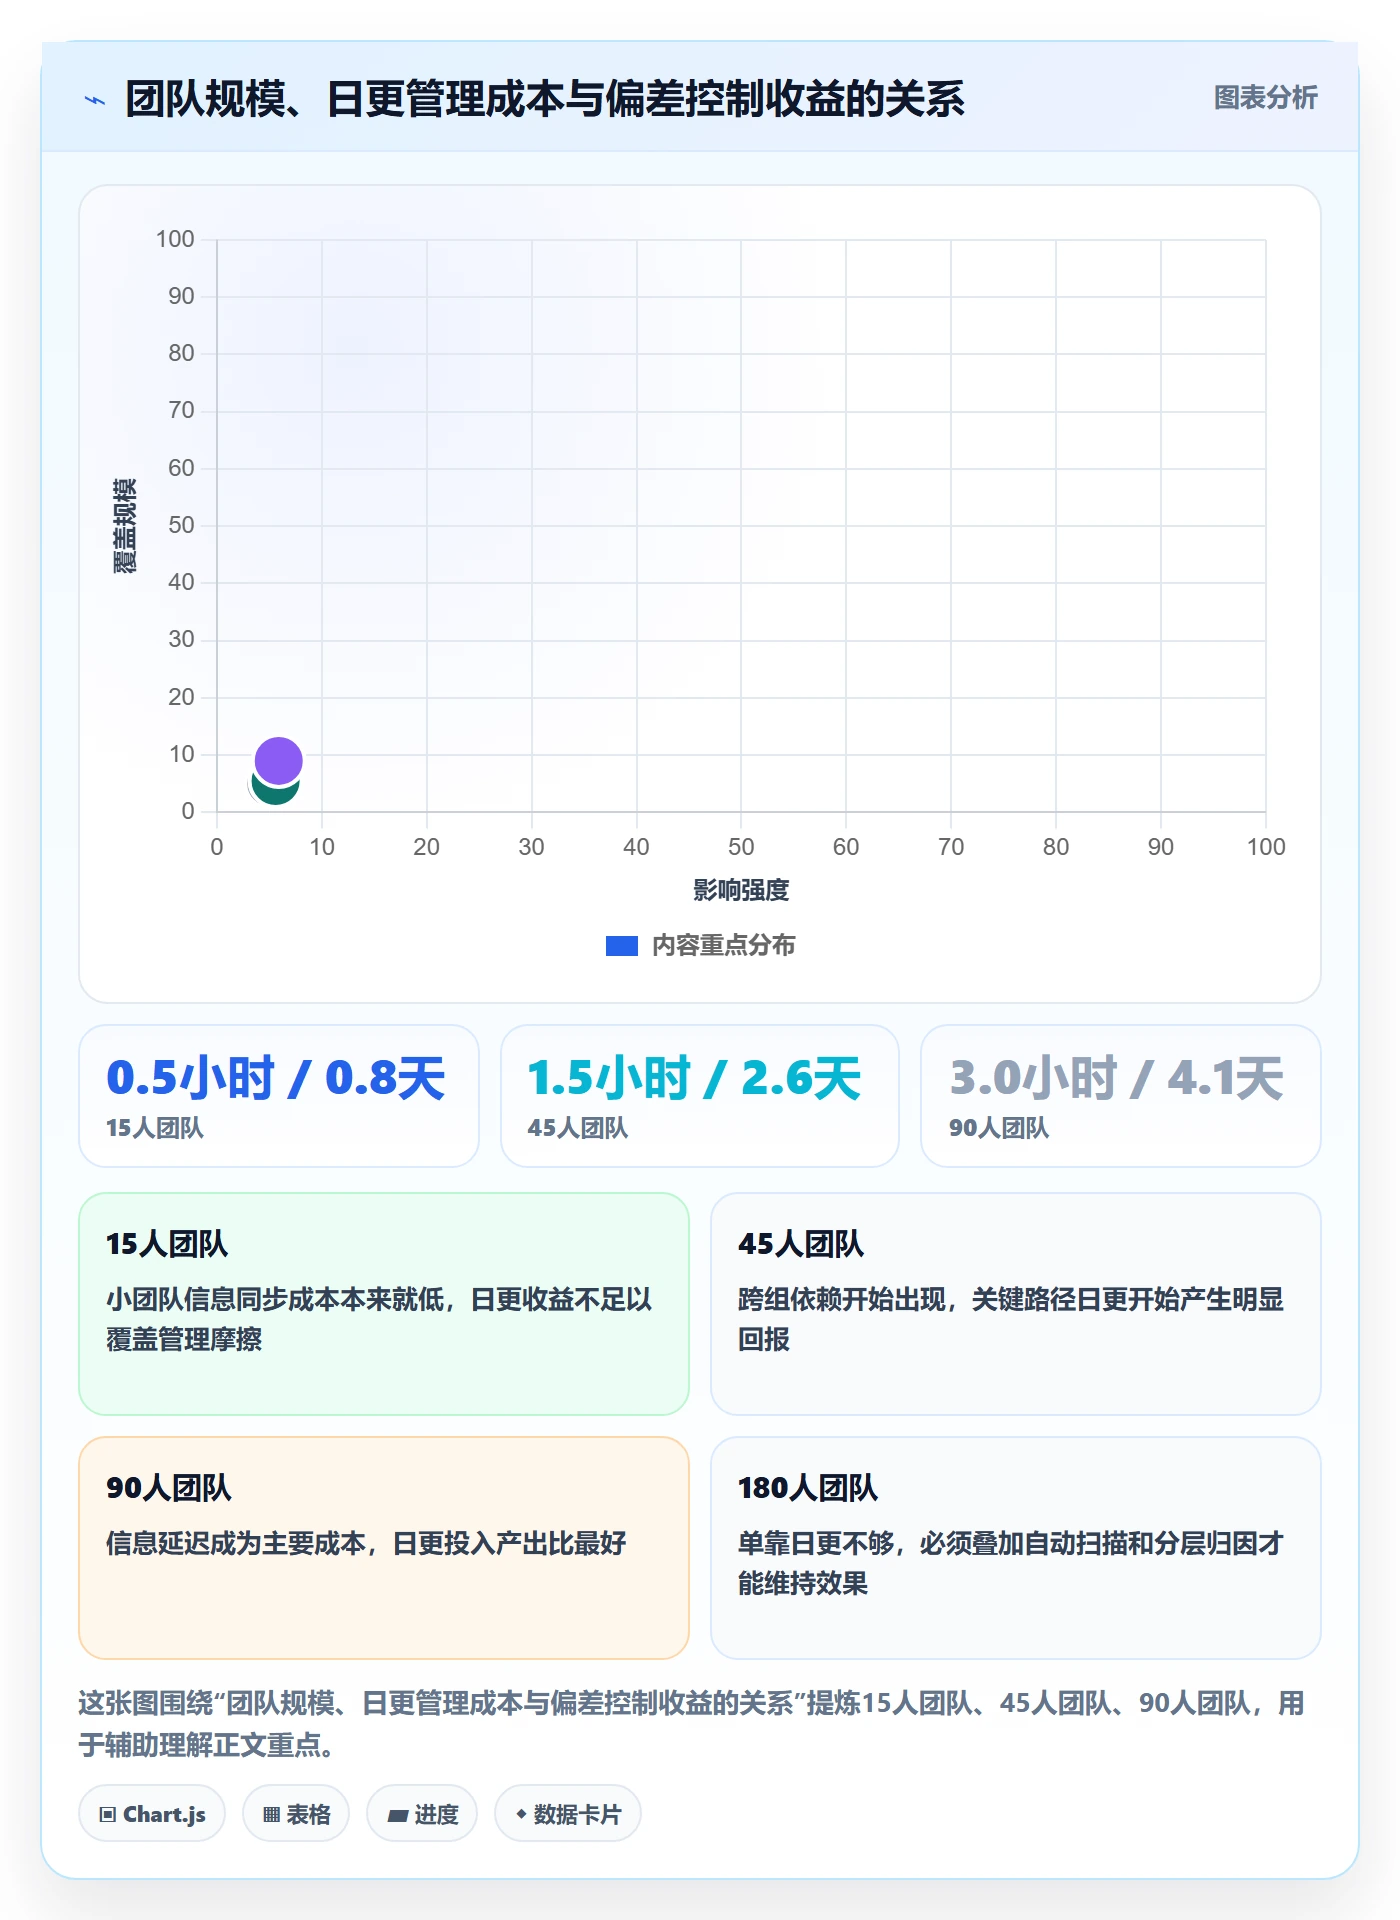Click the x-axis tick label 50
Screen dimensions: 1400x1920
point(741,847)
